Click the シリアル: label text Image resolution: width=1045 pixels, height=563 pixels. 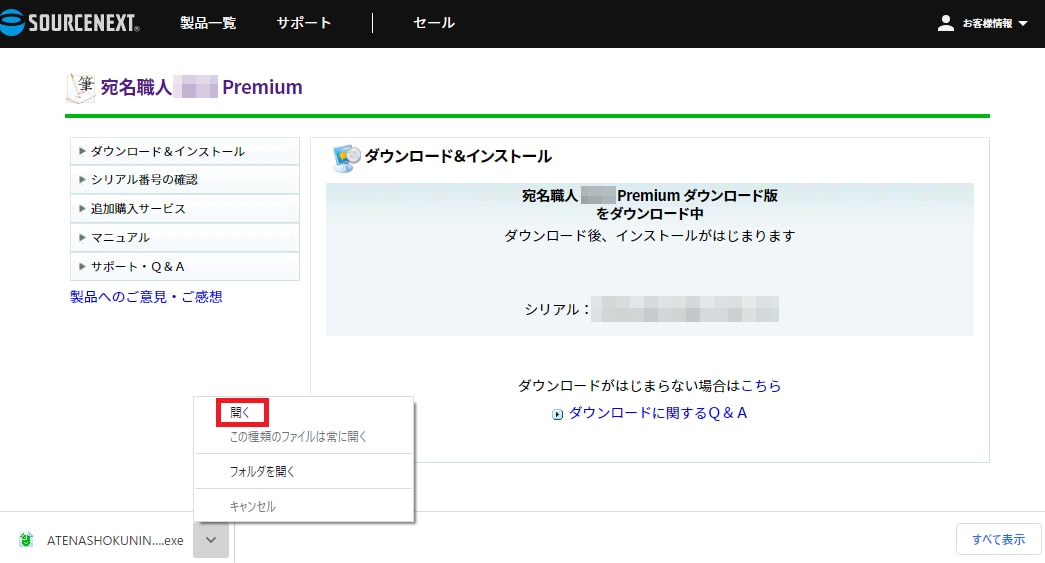(556, 309)
